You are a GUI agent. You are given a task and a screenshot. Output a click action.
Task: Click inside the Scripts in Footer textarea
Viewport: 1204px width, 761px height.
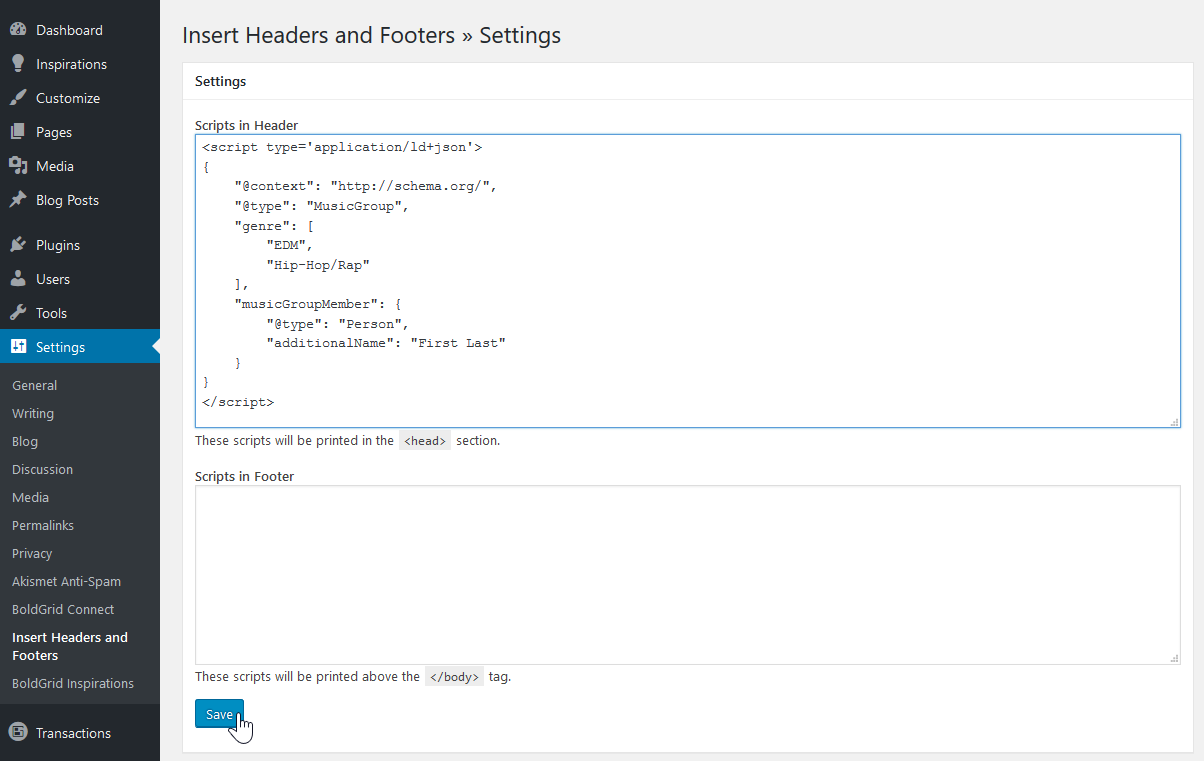pos(686,575)
